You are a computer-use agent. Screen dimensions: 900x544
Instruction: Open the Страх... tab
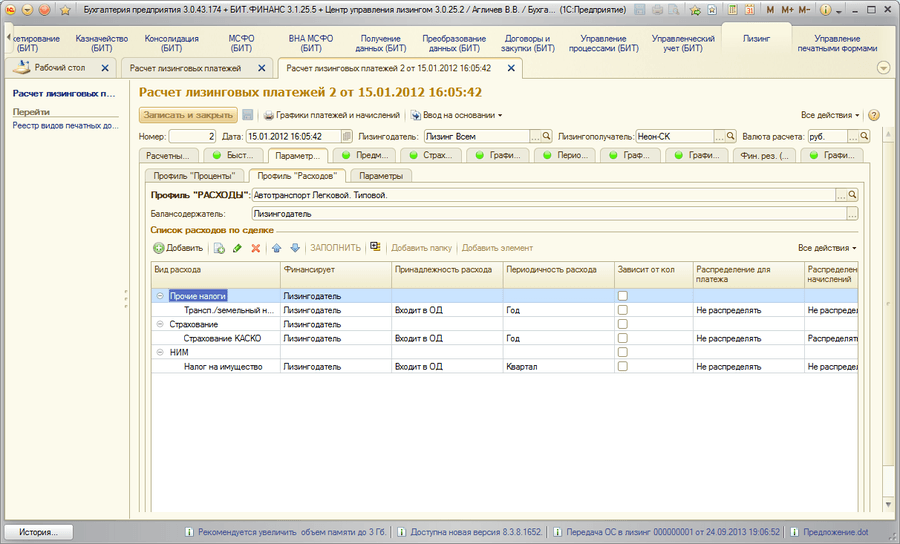pos(432,156)
